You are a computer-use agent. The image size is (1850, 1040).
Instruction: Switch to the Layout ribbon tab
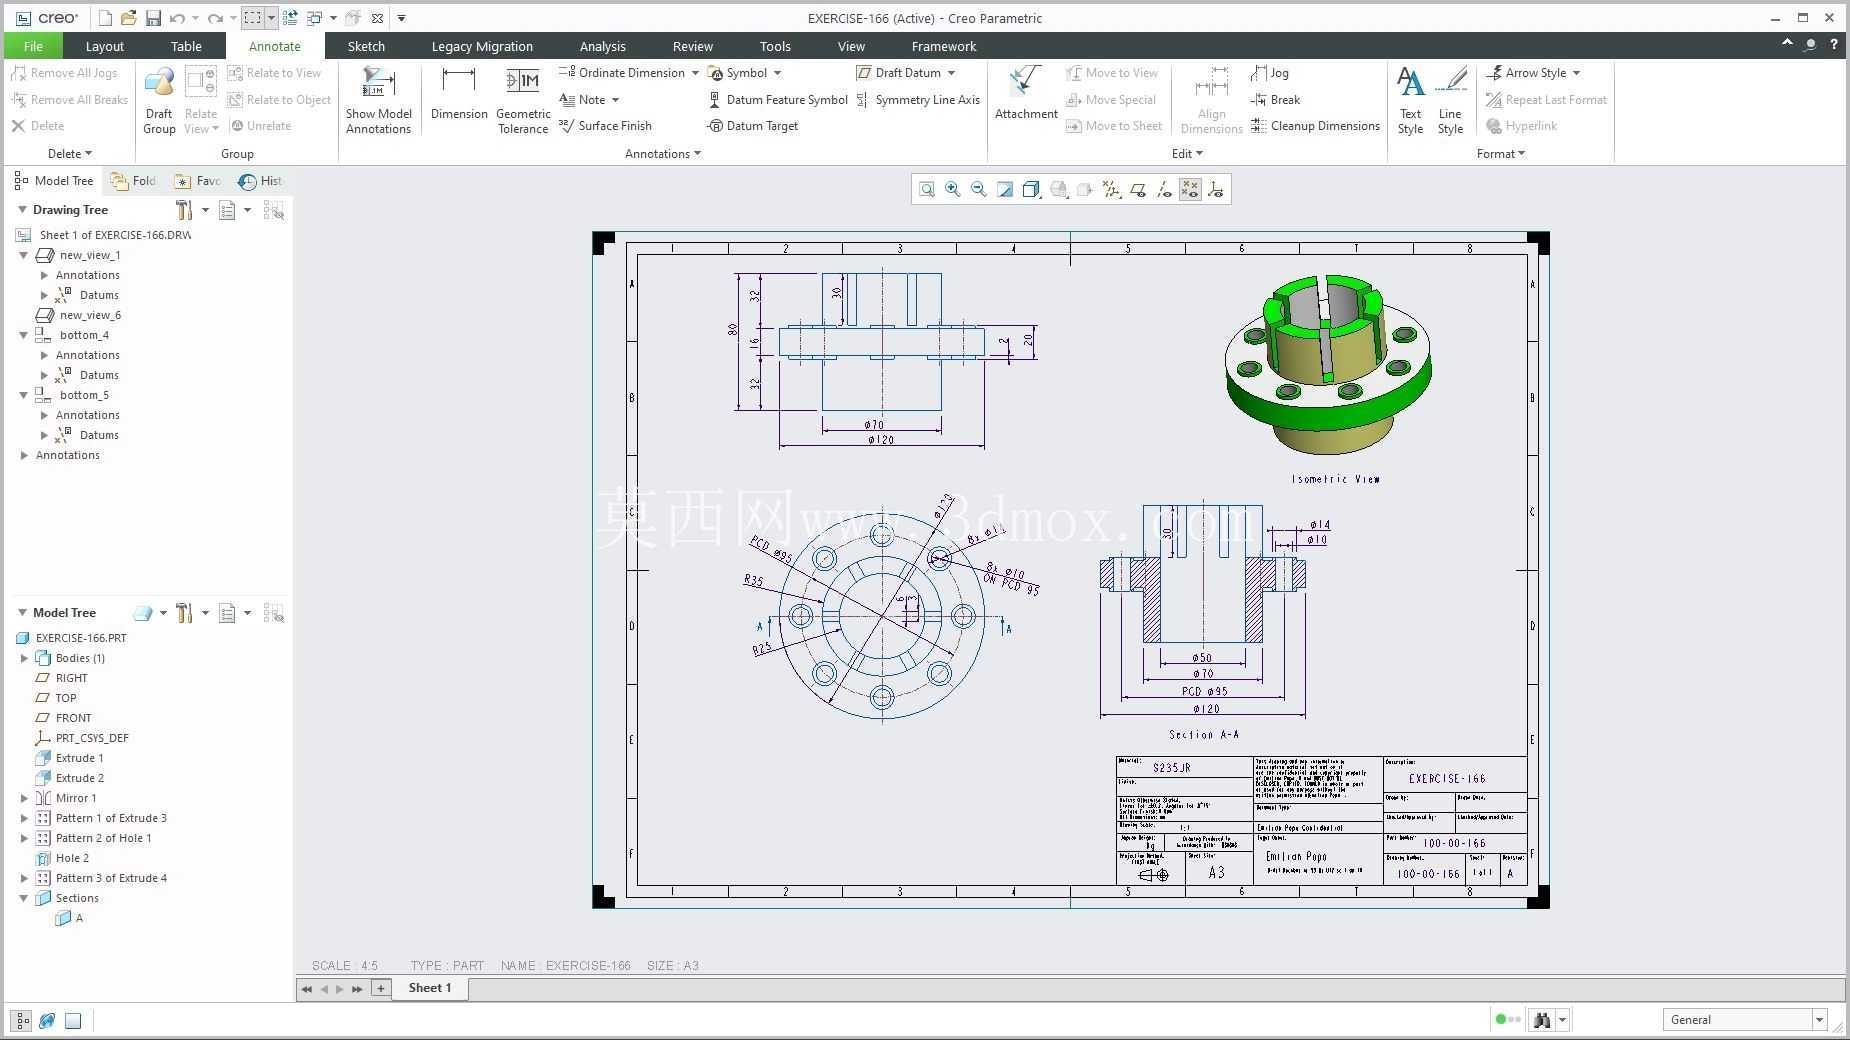[x=104, y=46]
